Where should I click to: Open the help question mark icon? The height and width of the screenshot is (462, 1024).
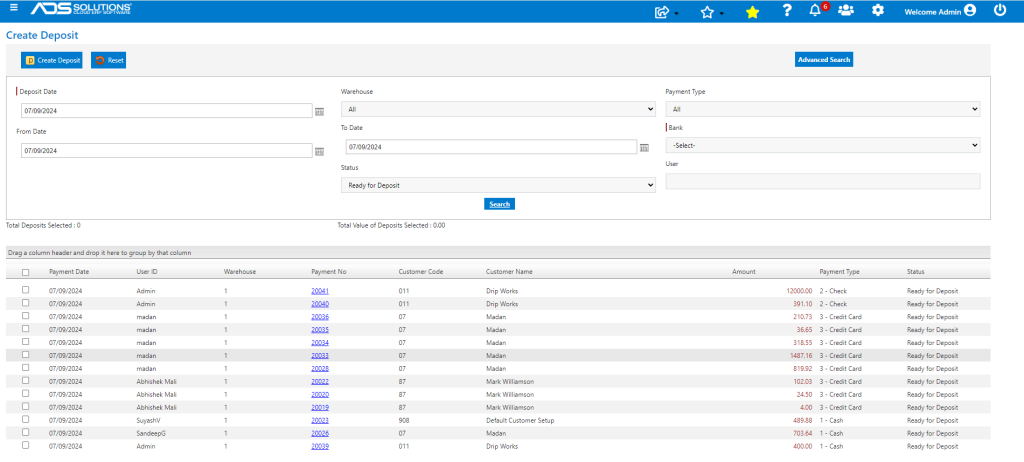coord(787,10)
